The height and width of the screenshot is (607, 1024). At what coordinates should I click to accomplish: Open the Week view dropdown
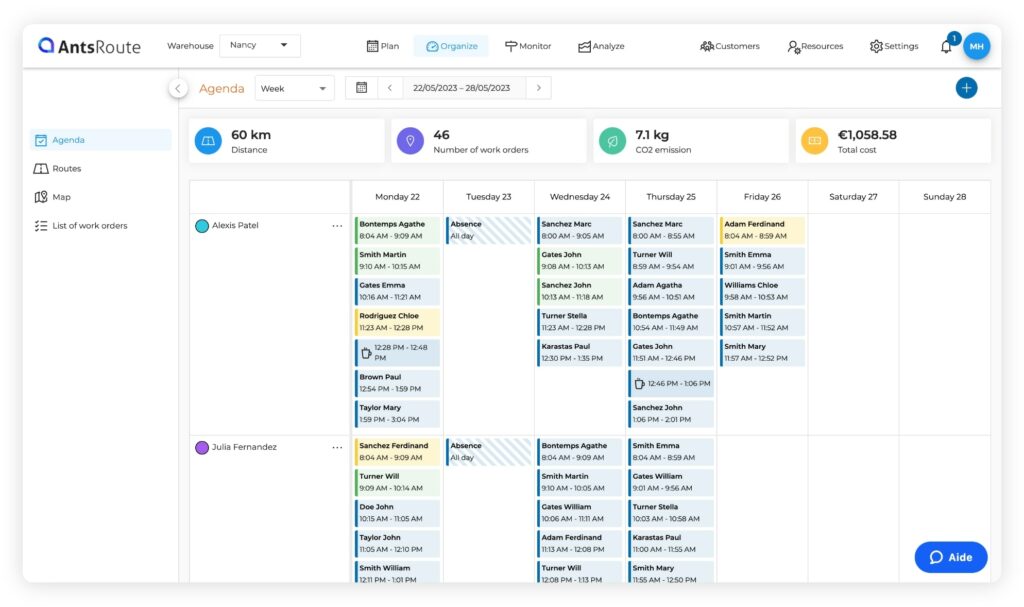click(294, 88)
